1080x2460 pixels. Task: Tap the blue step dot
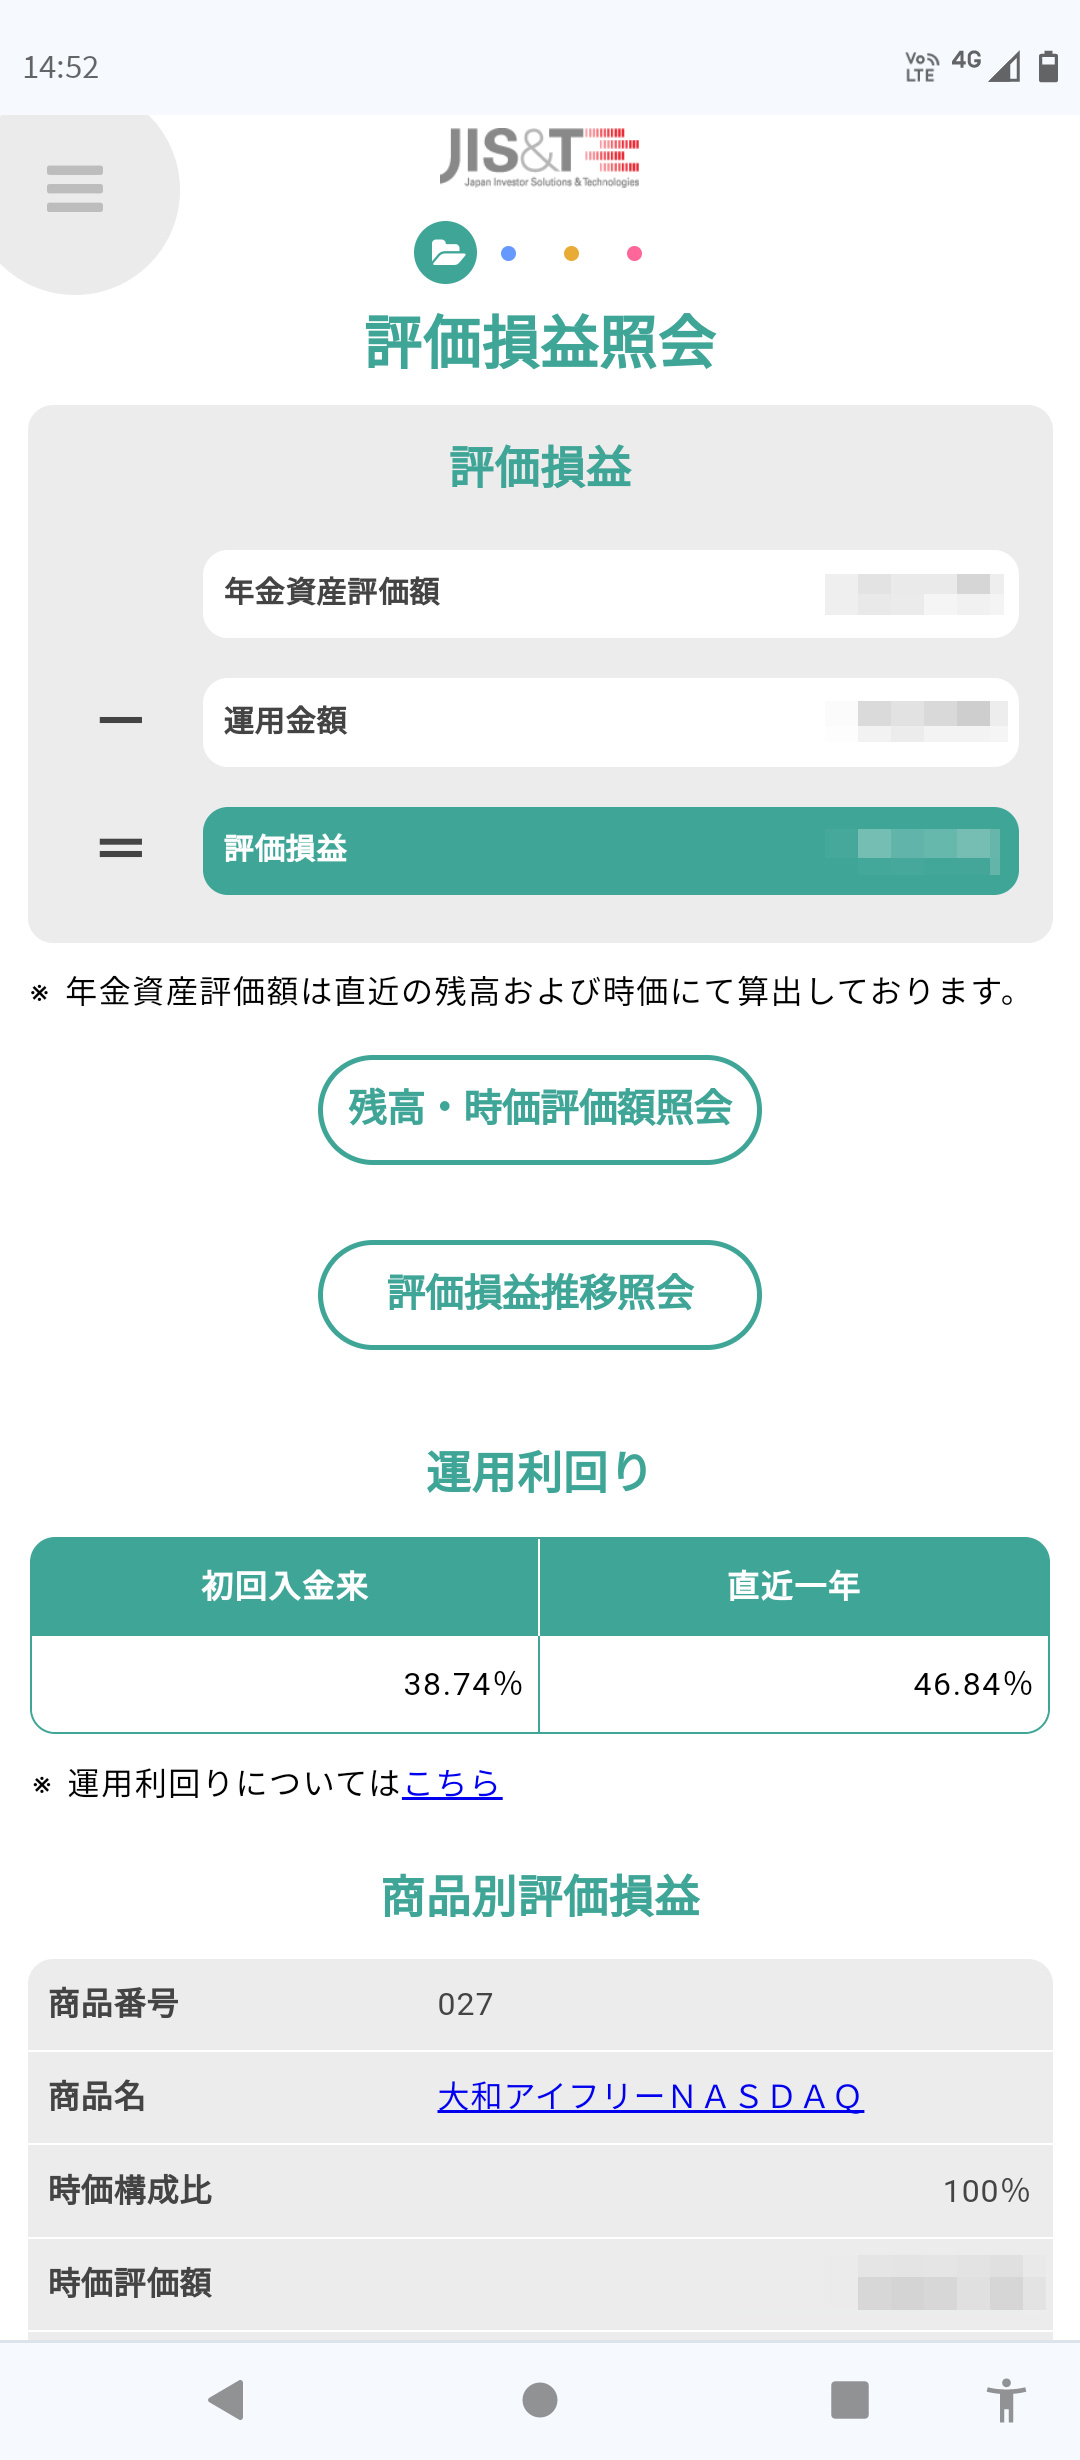(509, 254)
